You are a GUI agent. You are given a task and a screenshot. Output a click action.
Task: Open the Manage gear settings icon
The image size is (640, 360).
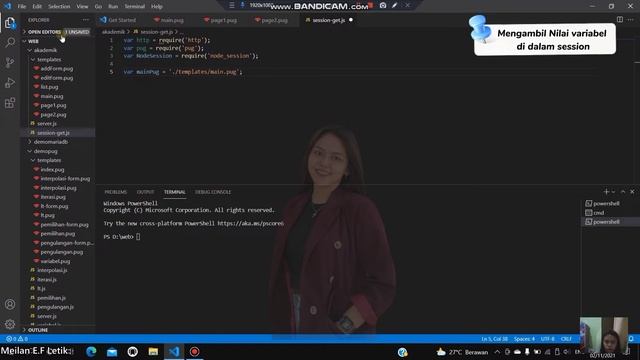10,324
